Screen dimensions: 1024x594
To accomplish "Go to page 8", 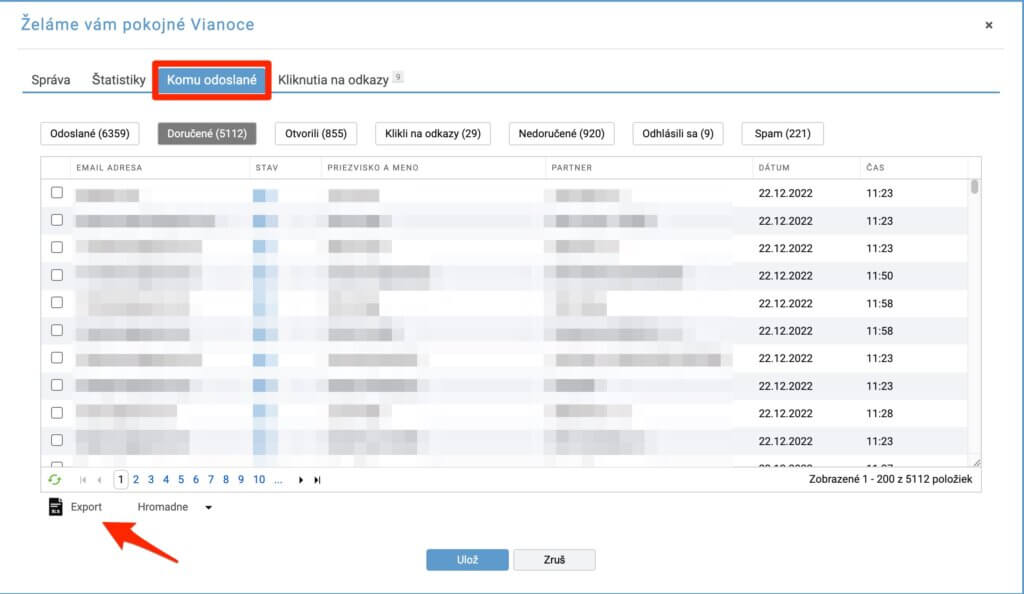I will coord(226,480).
